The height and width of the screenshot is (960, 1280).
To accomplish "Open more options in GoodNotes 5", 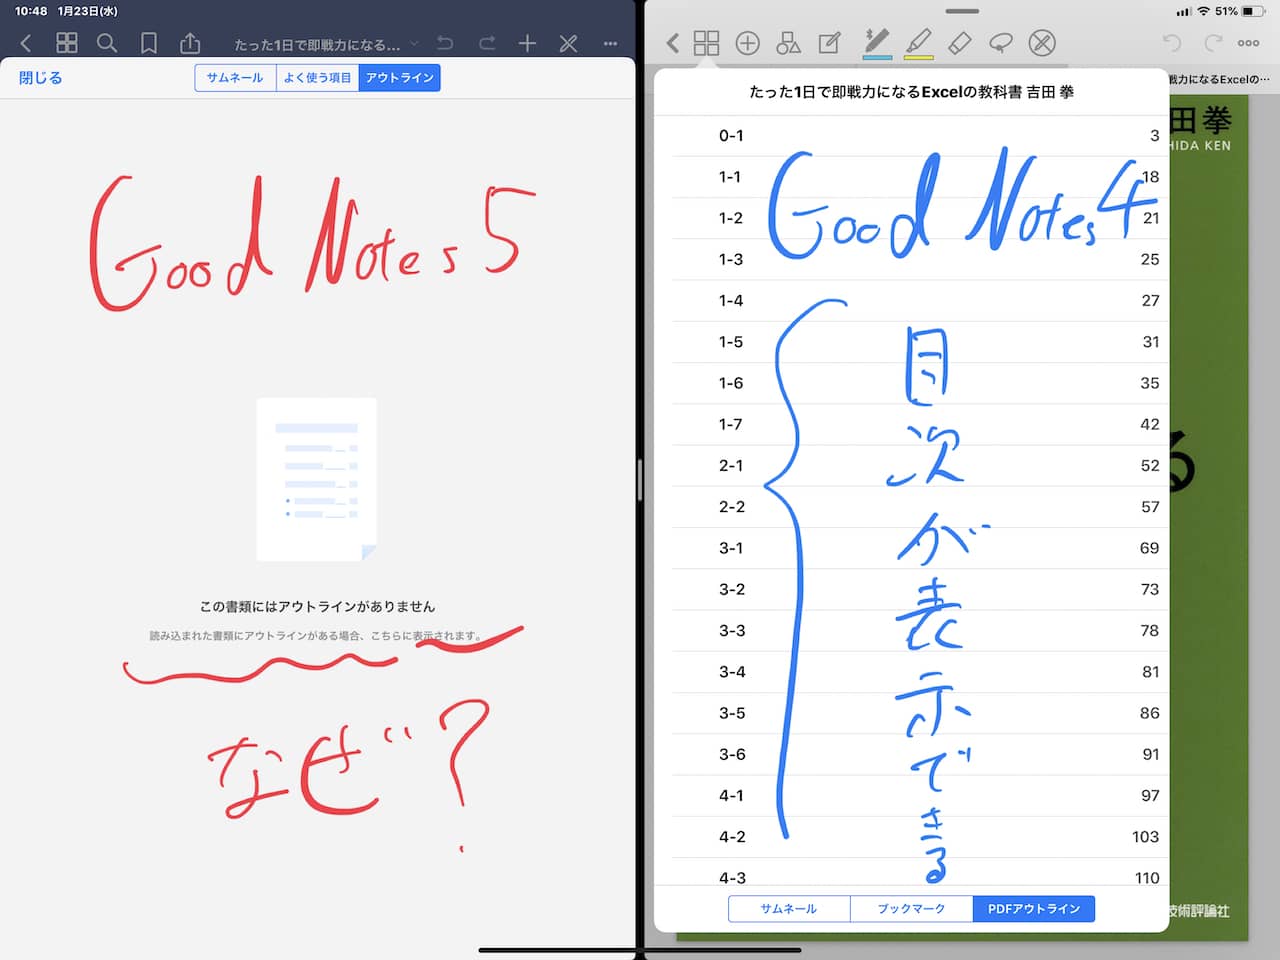I will point(610,44).
